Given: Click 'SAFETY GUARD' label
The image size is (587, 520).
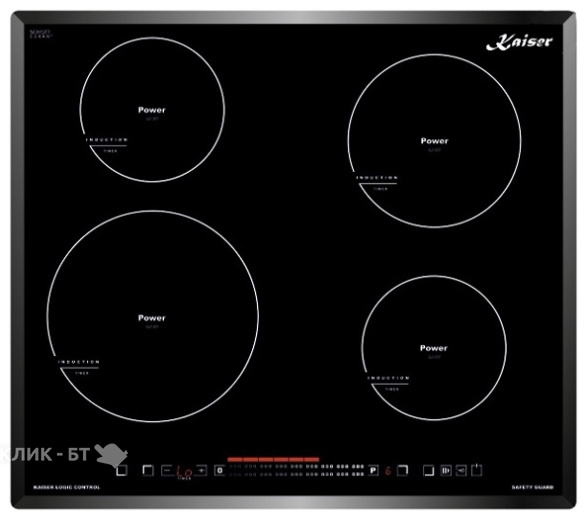Looking at the screenshot, I should pyautogui.click(x=532, y=487).
